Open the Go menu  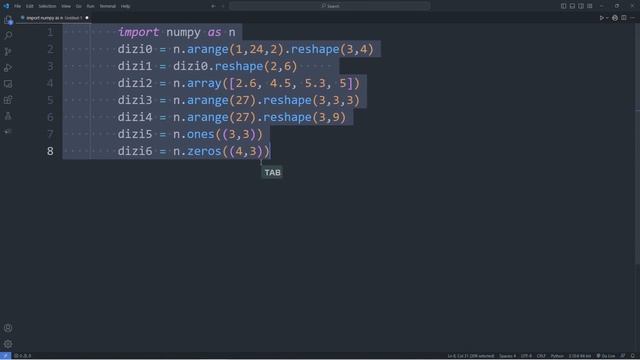(x=78, y=6)
